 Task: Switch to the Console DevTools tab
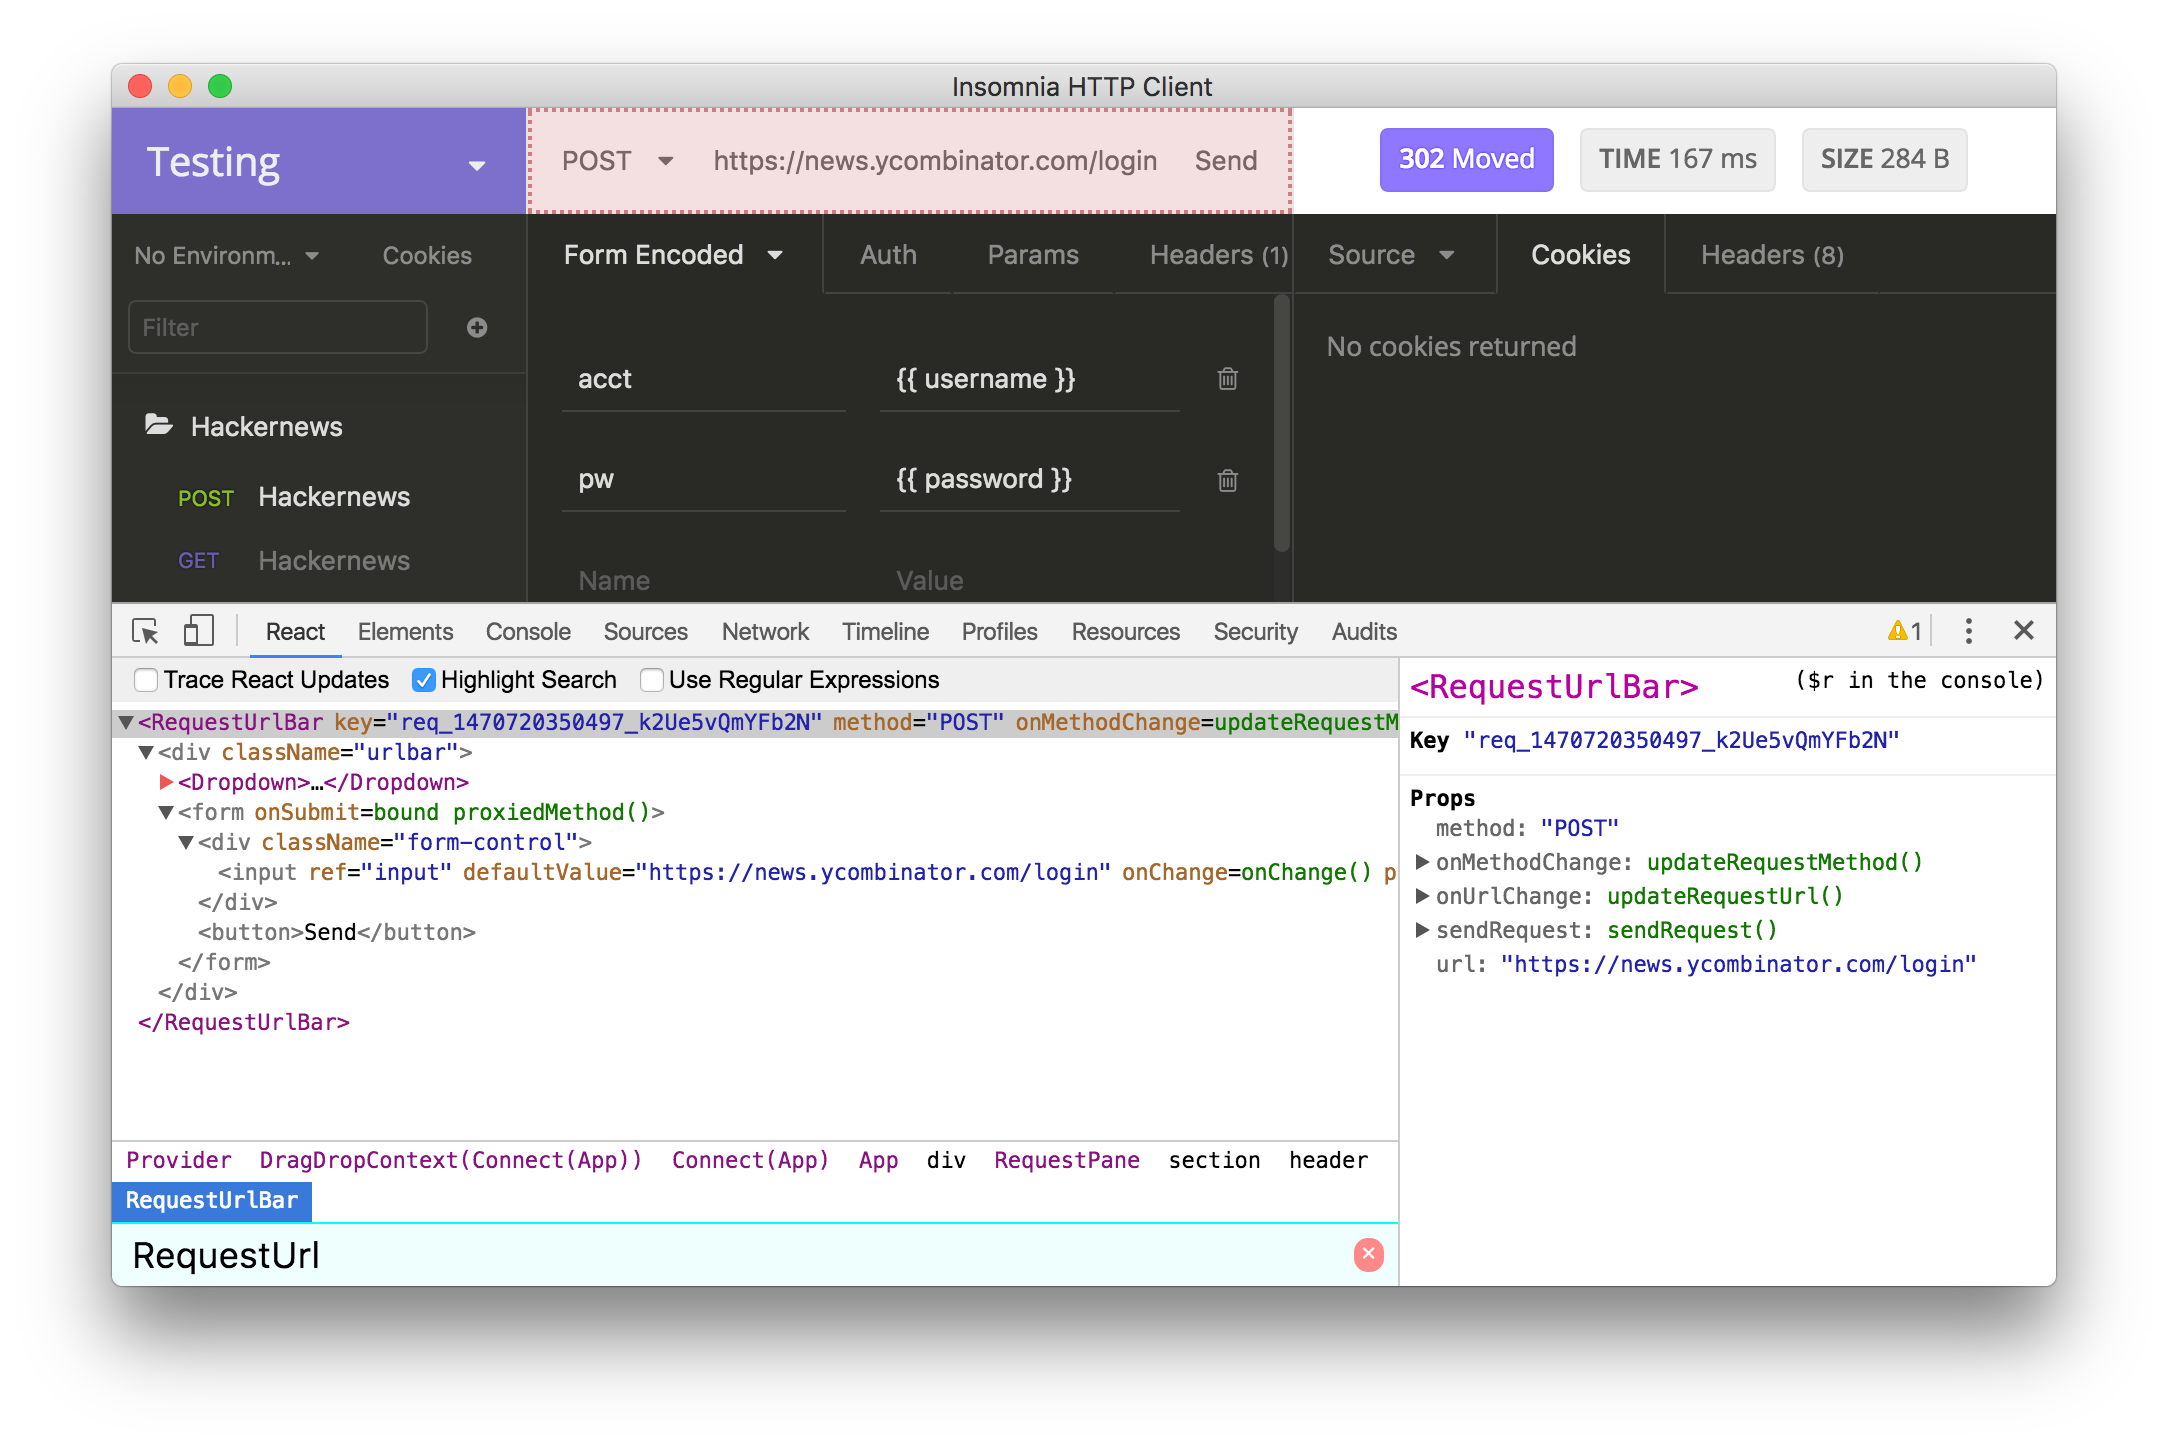click(528, 631)
